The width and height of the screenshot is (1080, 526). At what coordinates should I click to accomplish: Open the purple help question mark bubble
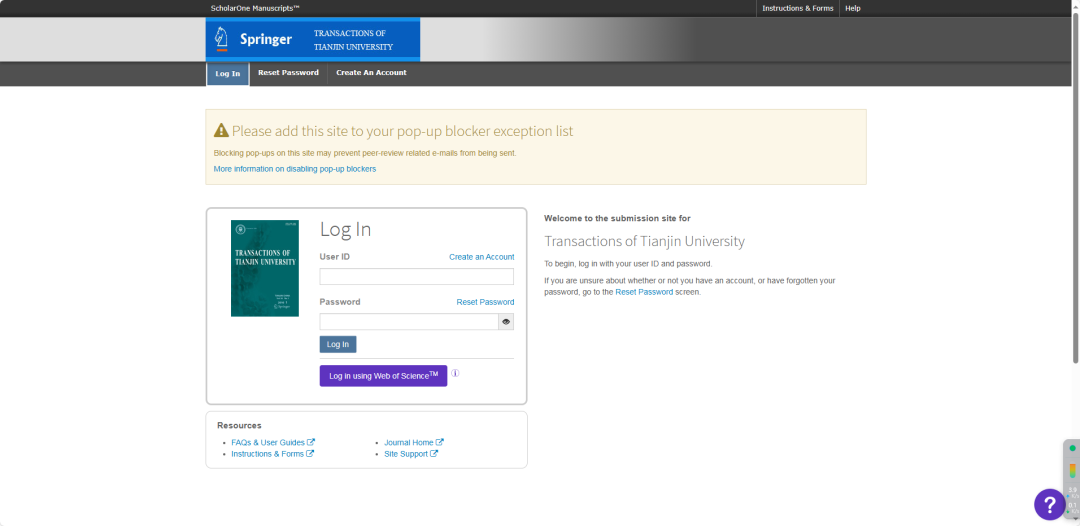point(1050,505)
